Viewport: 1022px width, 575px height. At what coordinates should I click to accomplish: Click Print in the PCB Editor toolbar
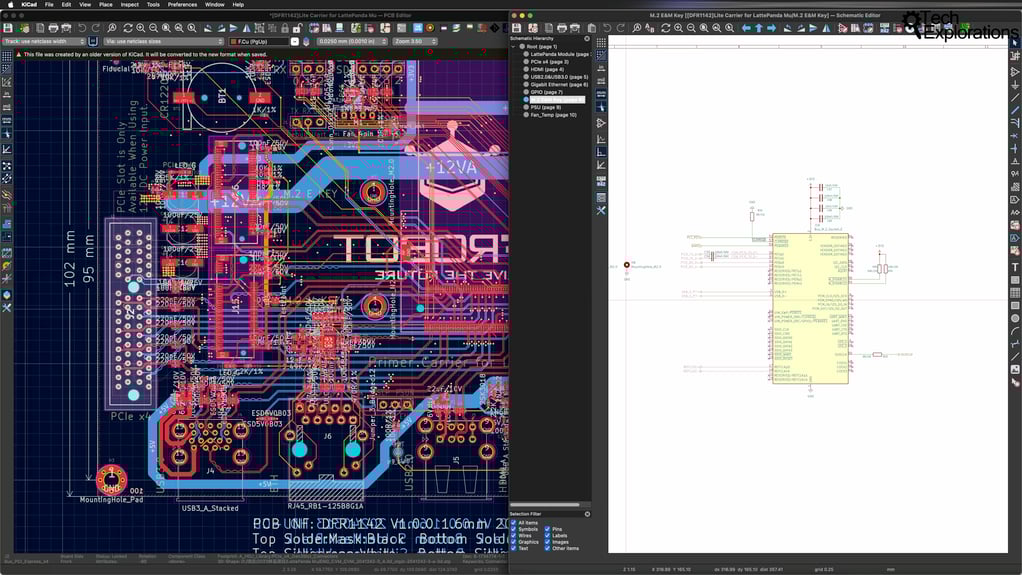tap(53, 28)
